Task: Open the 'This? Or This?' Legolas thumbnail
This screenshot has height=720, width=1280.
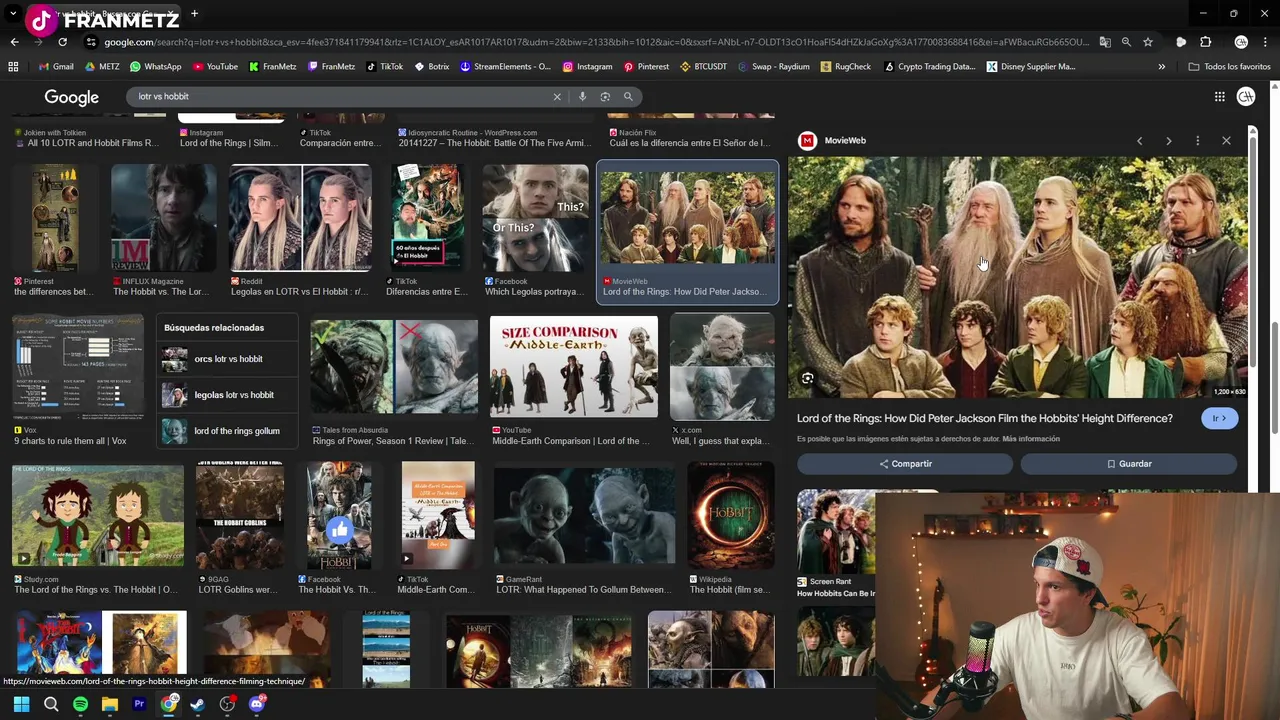Action: [x=535, y=218]
